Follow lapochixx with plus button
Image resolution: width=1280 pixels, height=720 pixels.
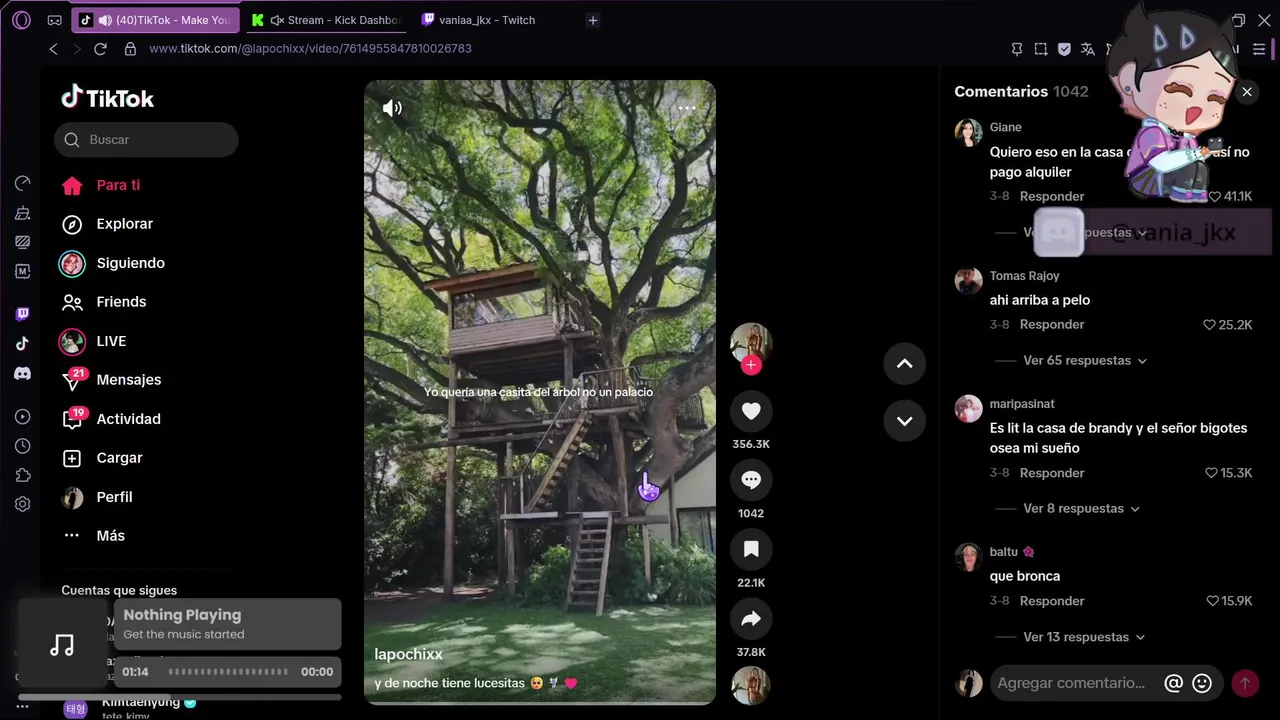point(751,365)
